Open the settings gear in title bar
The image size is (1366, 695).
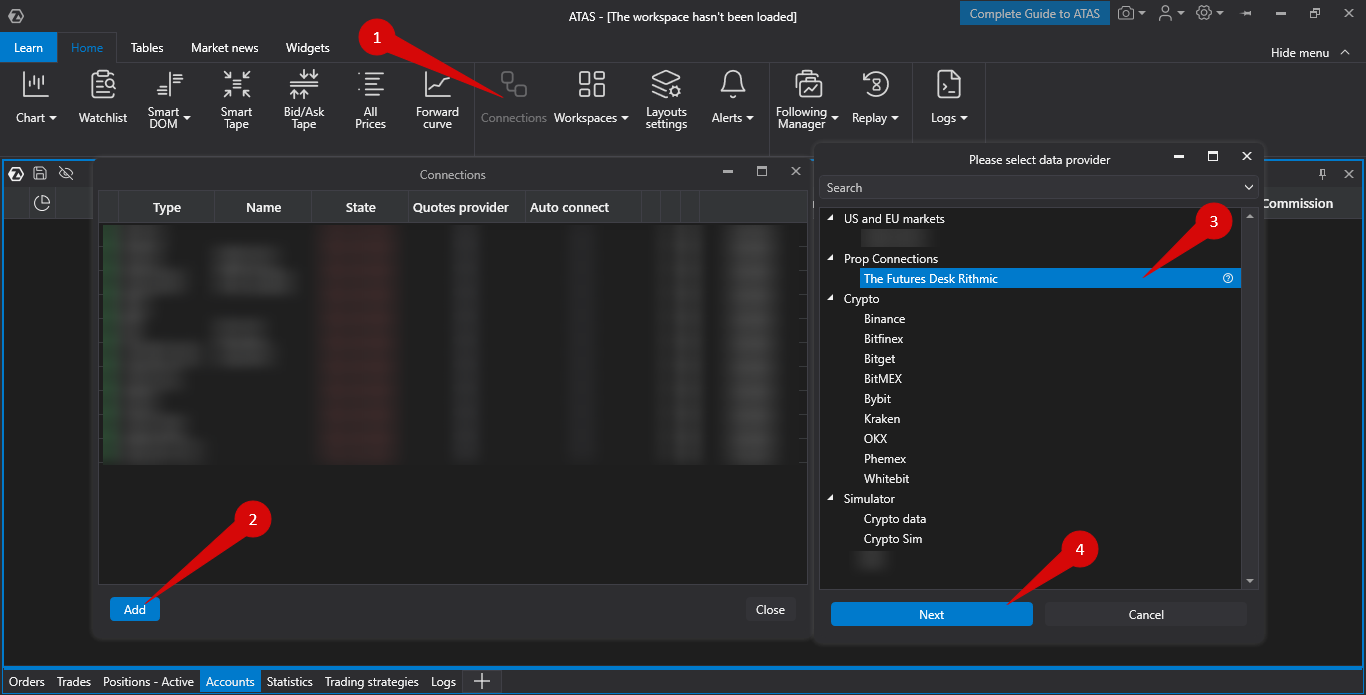point(1204,13)
